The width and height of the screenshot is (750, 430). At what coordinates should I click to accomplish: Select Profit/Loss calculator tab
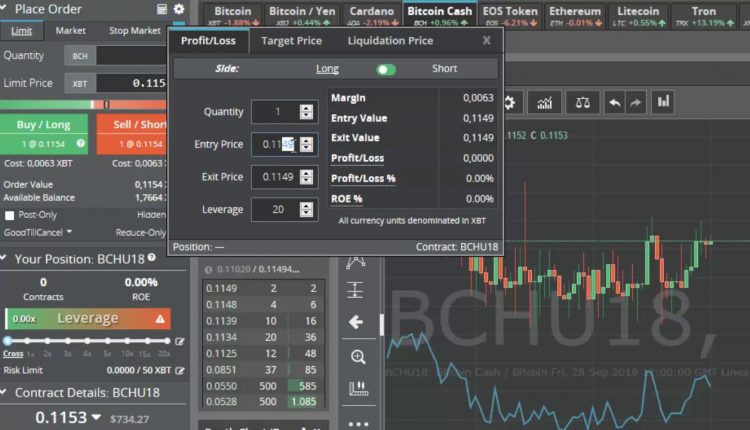point(208,41)
